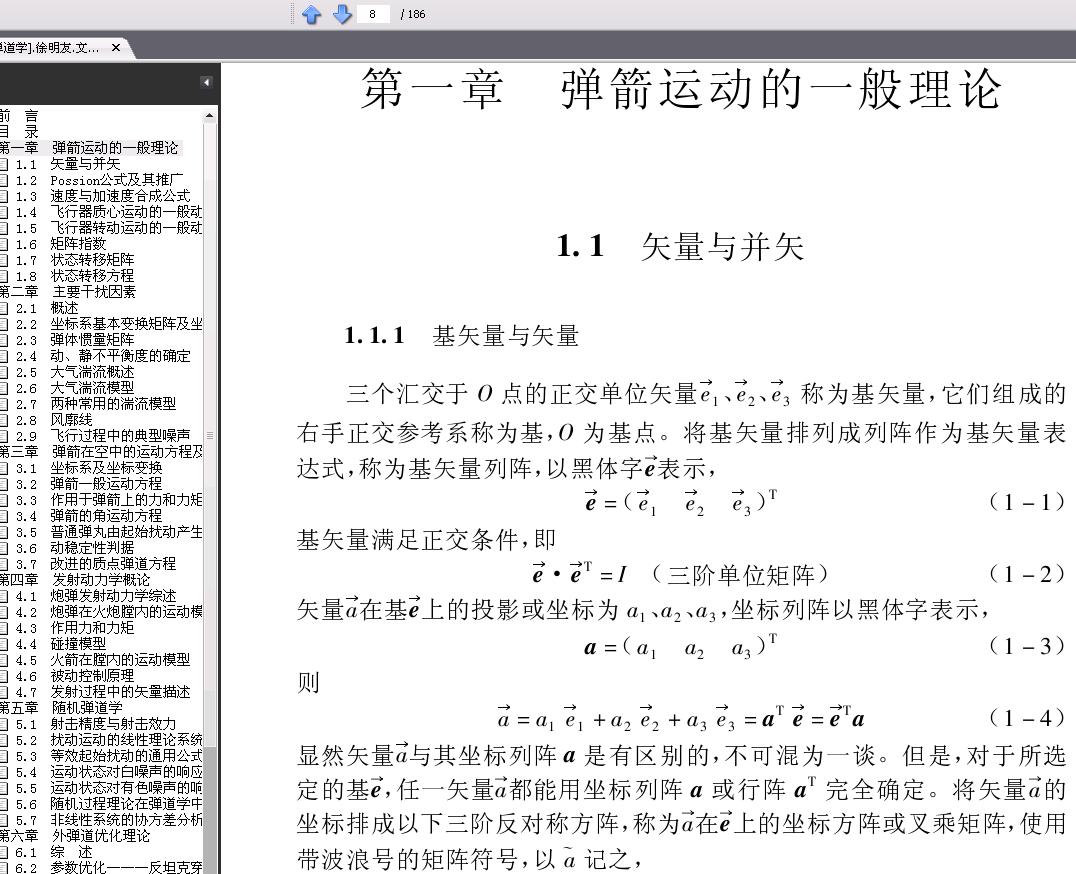
Task: Go to next page with down arrow
Action: [x=342, y=14]
